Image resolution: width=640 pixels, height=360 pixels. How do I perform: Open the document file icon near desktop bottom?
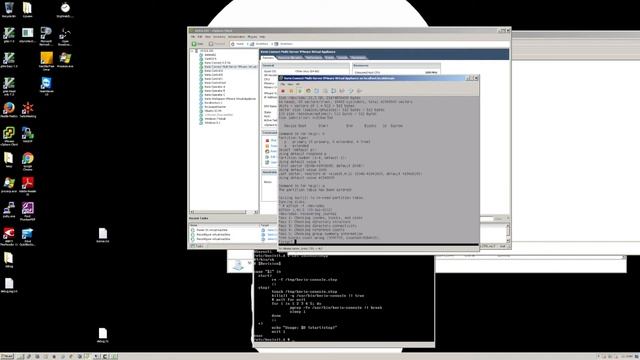click(102, 335)
